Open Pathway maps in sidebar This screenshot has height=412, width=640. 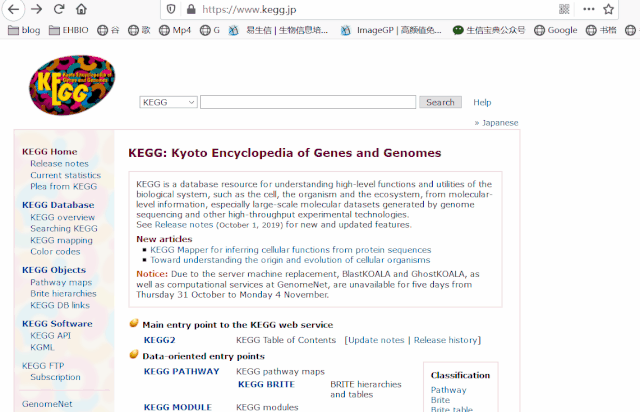click(x=61, y=282)
